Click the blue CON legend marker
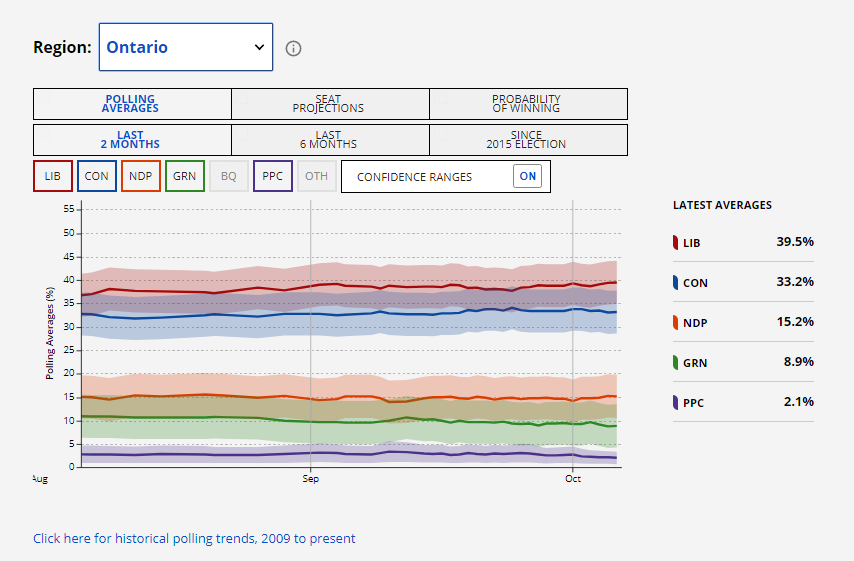This screenshot has height=561, width=854. [675, 282]
